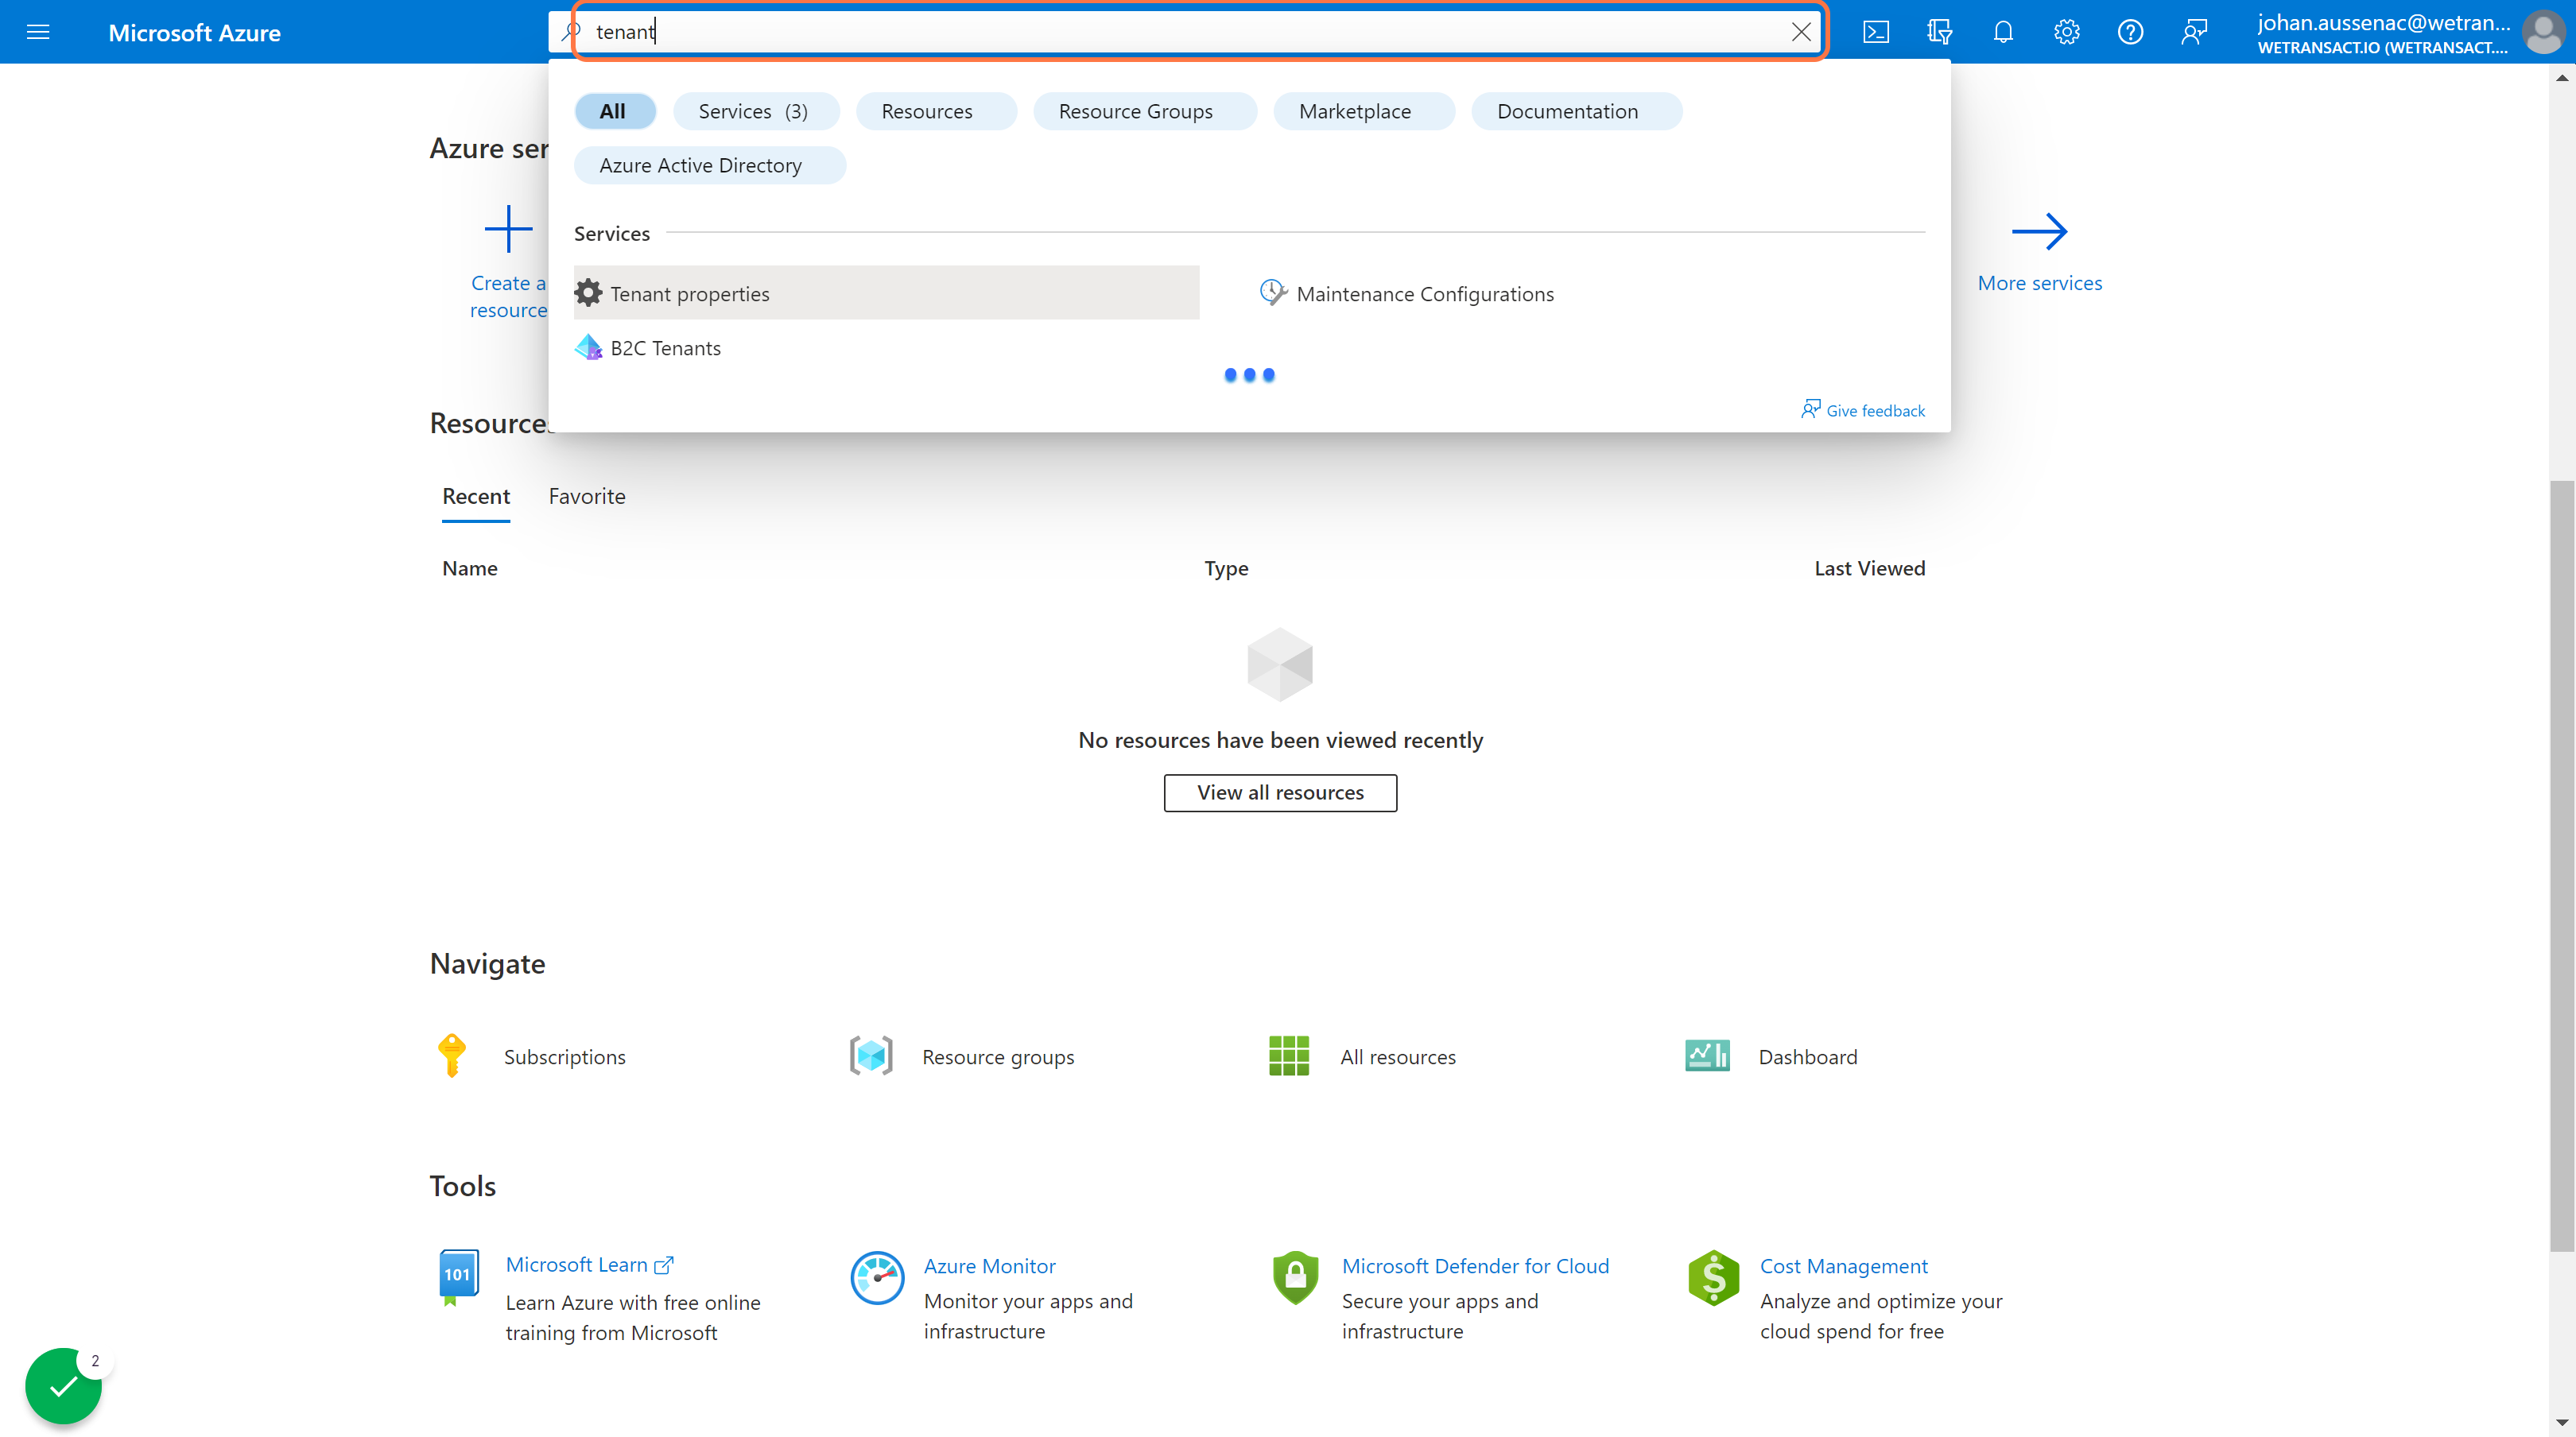Select the All filter pill
The height and width of the screenshot is (1437, 2576).
614,111
